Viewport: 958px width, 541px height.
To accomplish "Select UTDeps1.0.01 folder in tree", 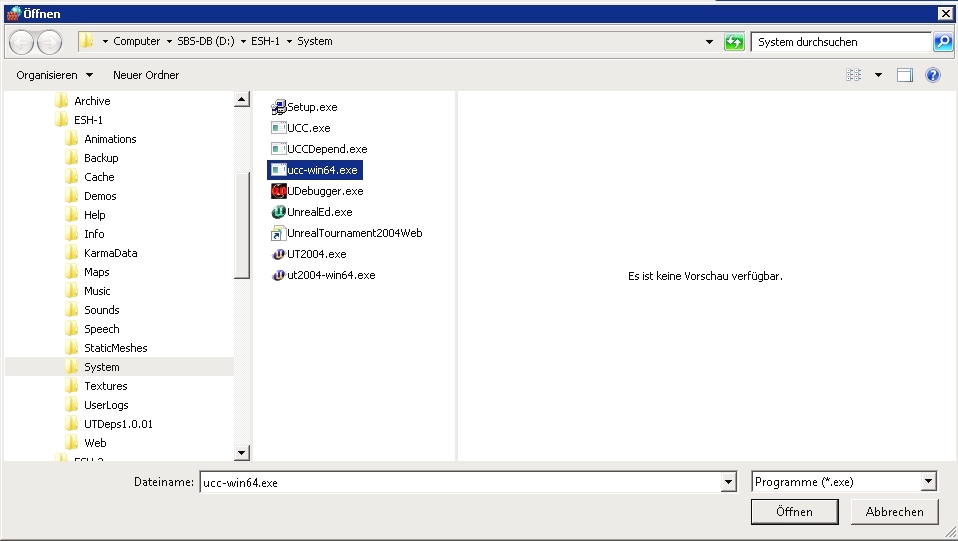I will [x=118, y=423].
